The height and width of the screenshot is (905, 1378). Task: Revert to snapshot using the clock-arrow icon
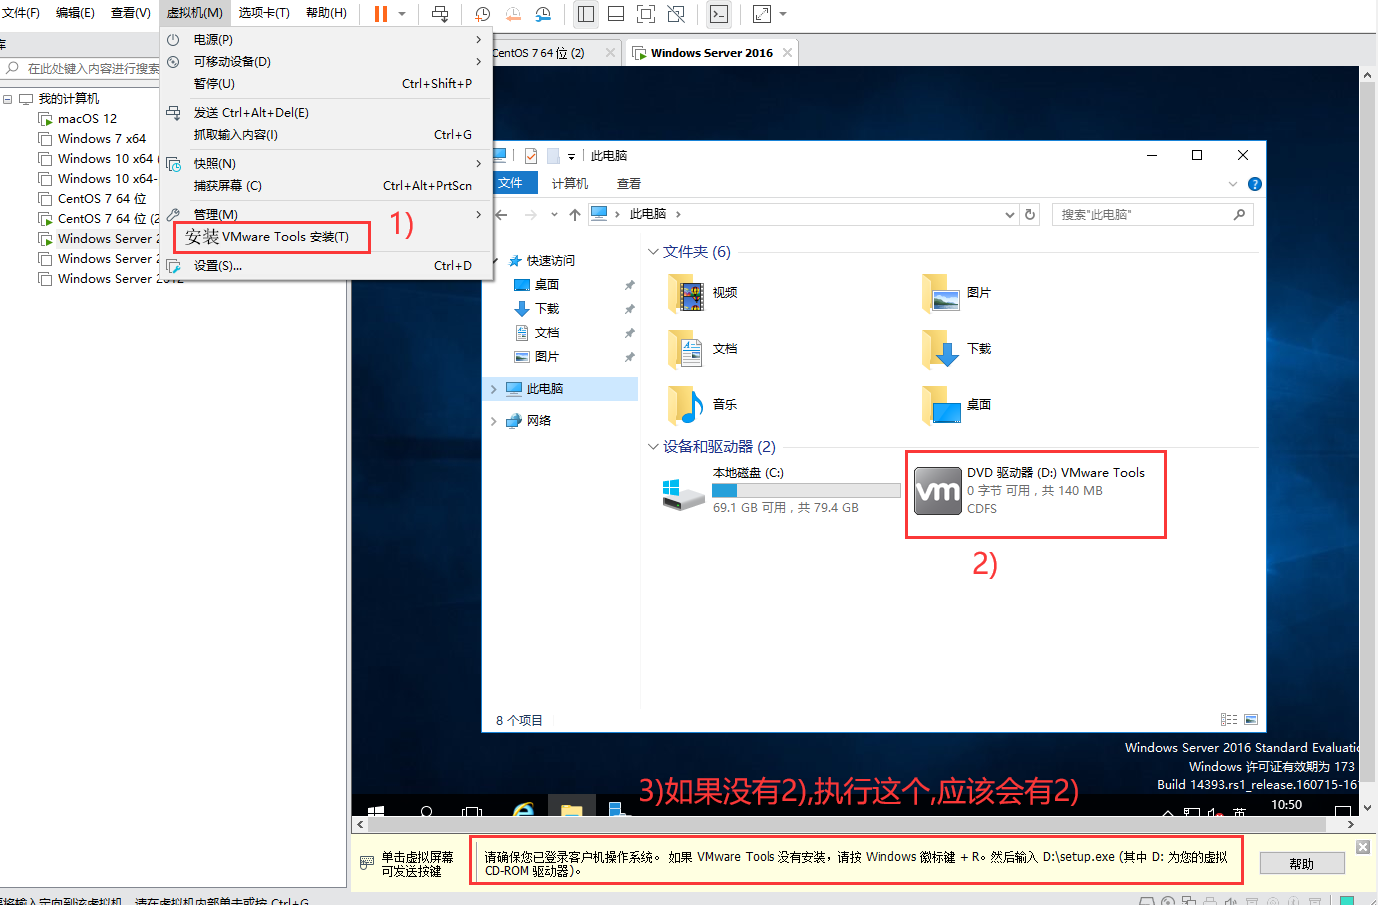click(513, 14)
